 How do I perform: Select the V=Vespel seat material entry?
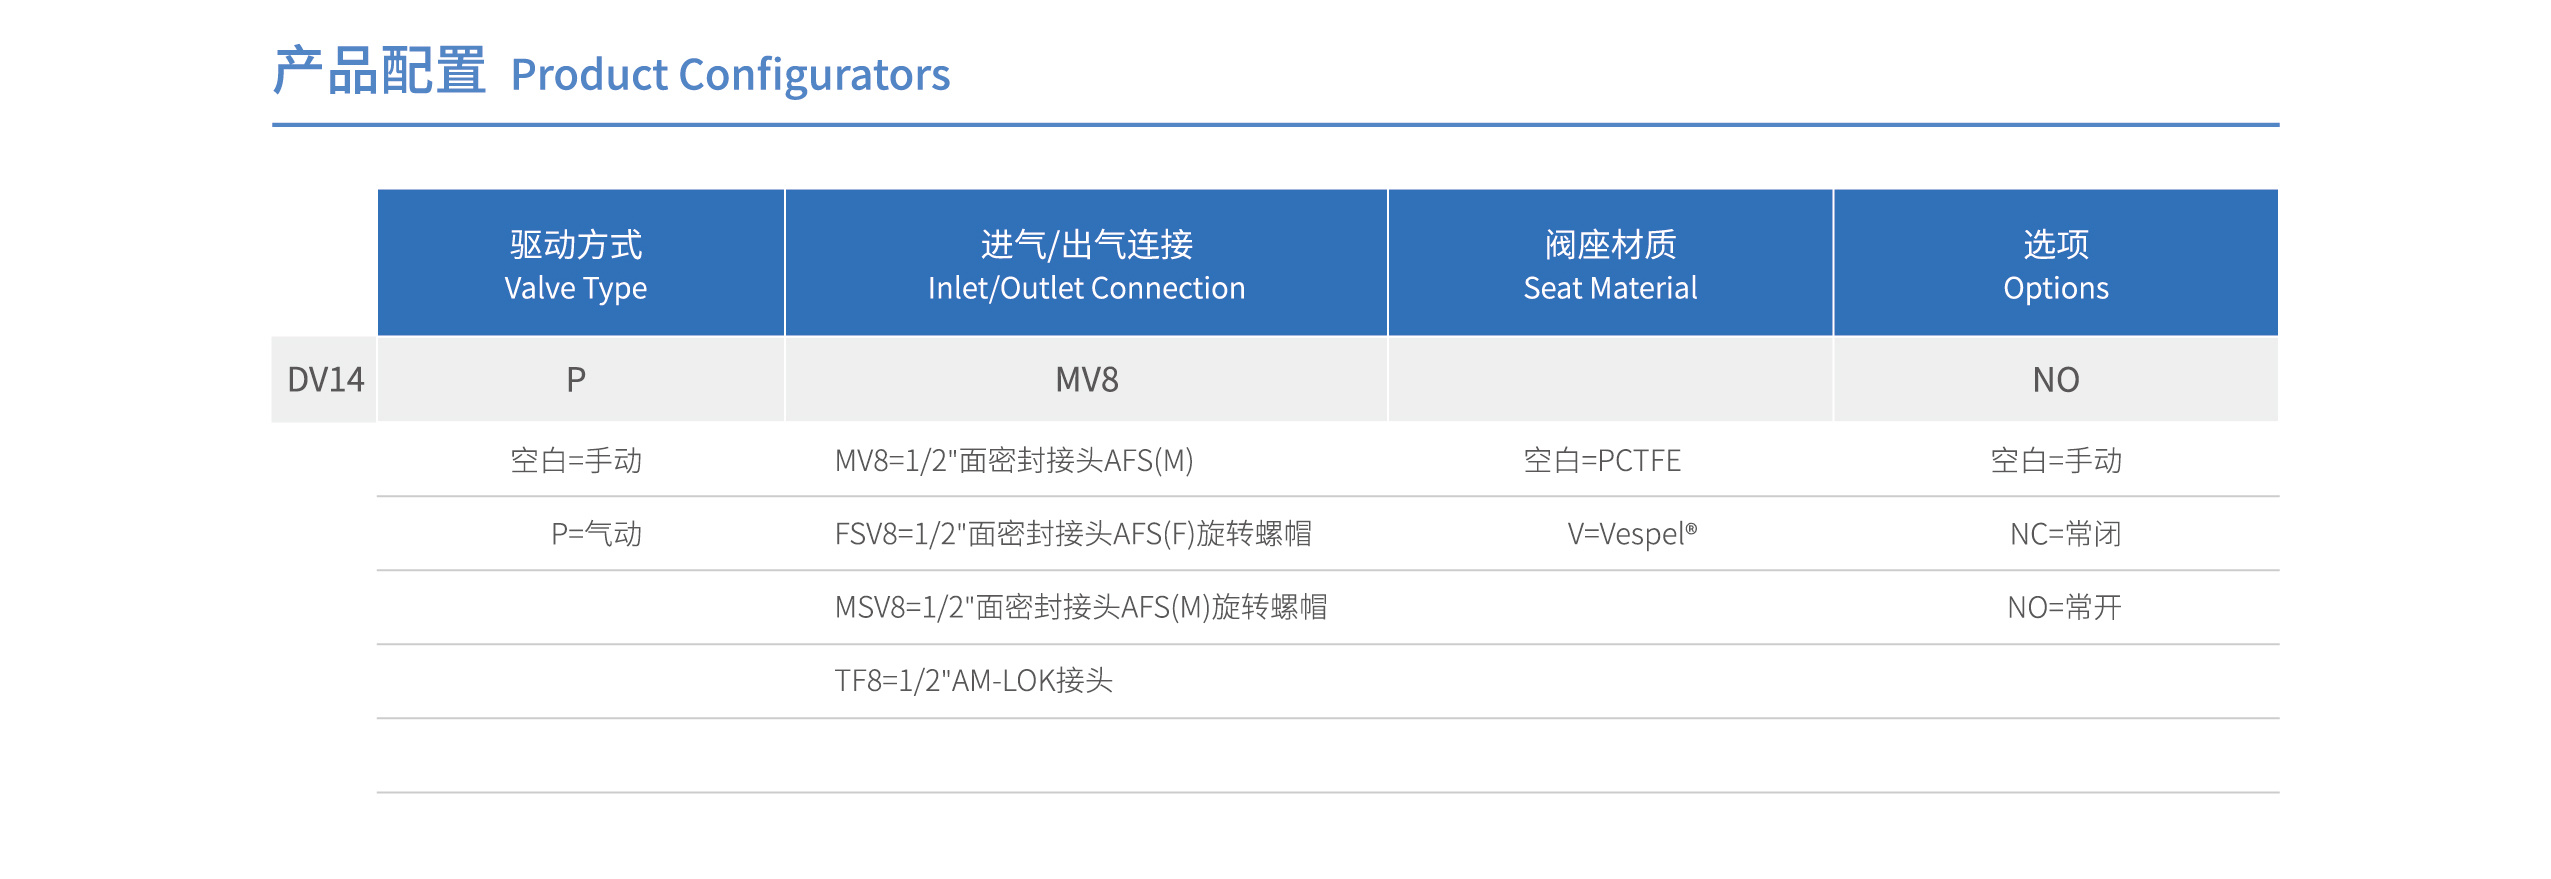click(x=1632, y=534)
